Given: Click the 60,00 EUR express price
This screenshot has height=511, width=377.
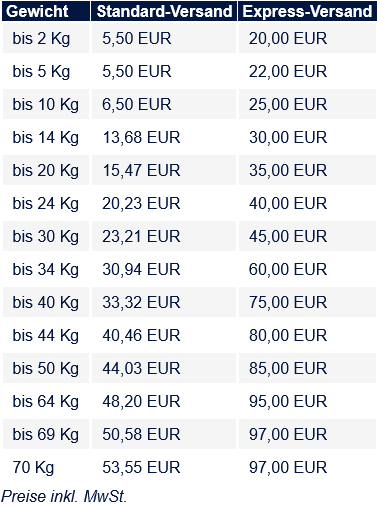Looking at the screenshot, I should click(288, 269).
